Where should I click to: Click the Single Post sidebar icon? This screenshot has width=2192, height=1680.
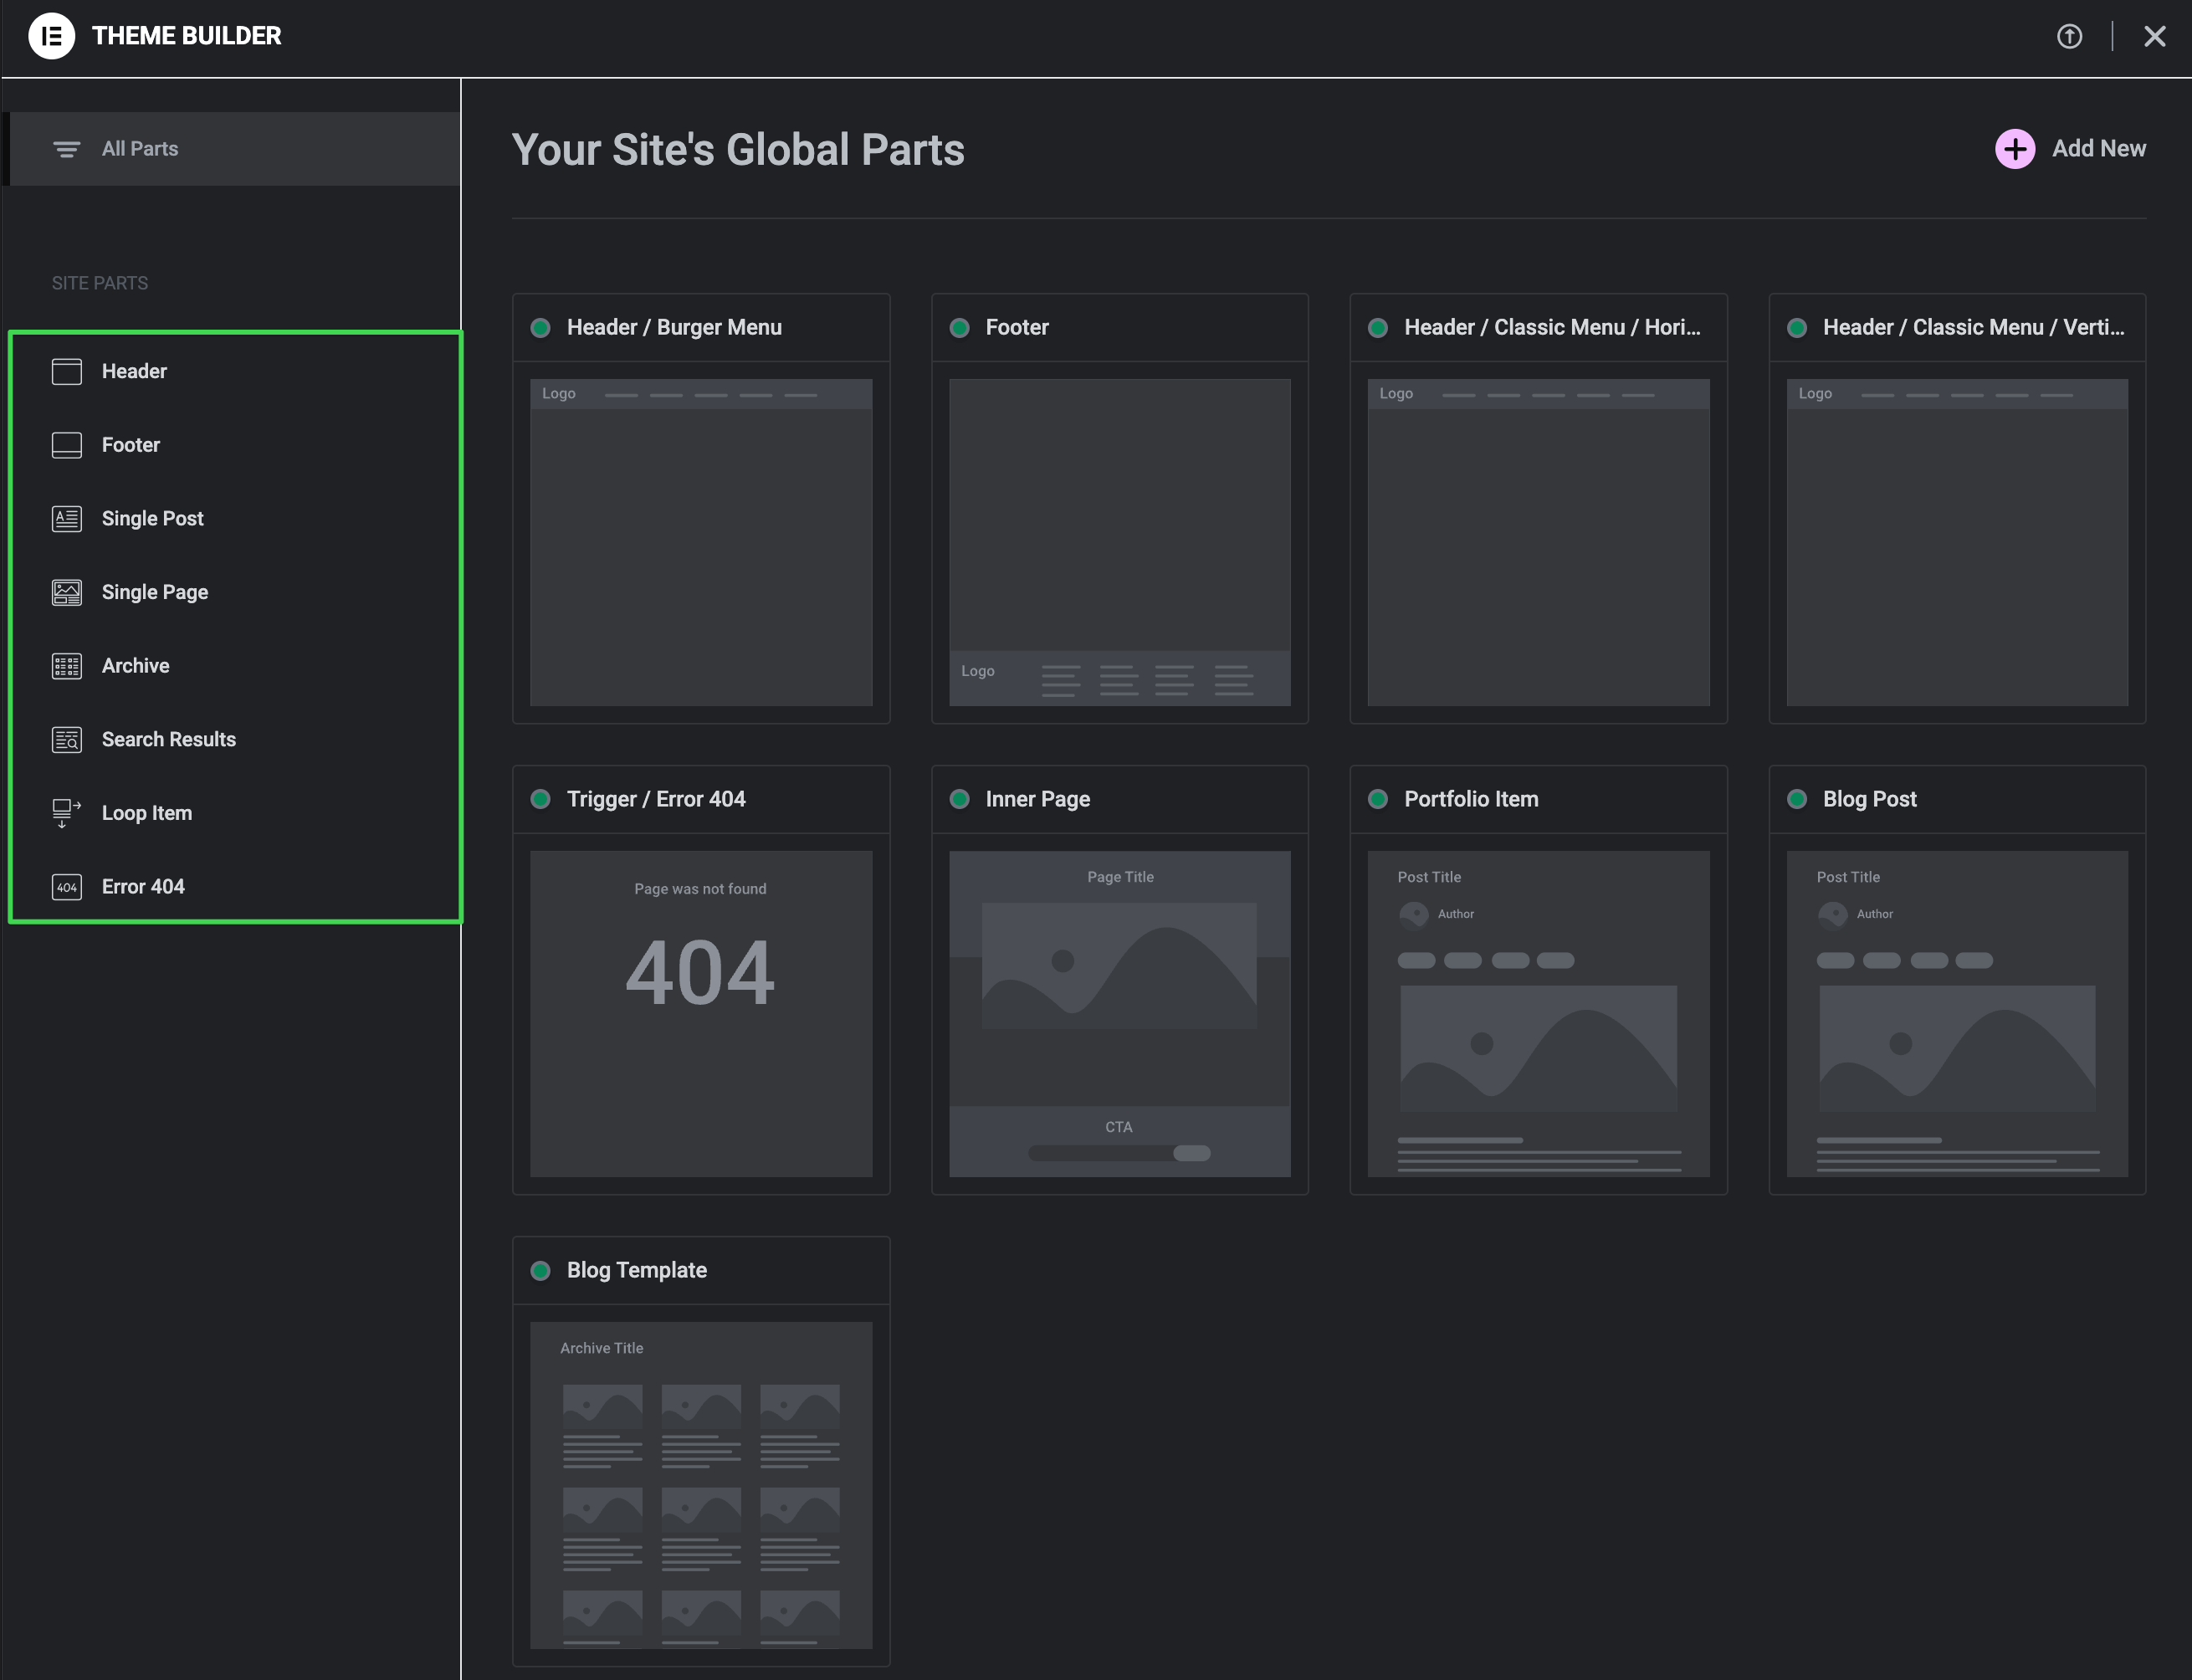(67, 519)
